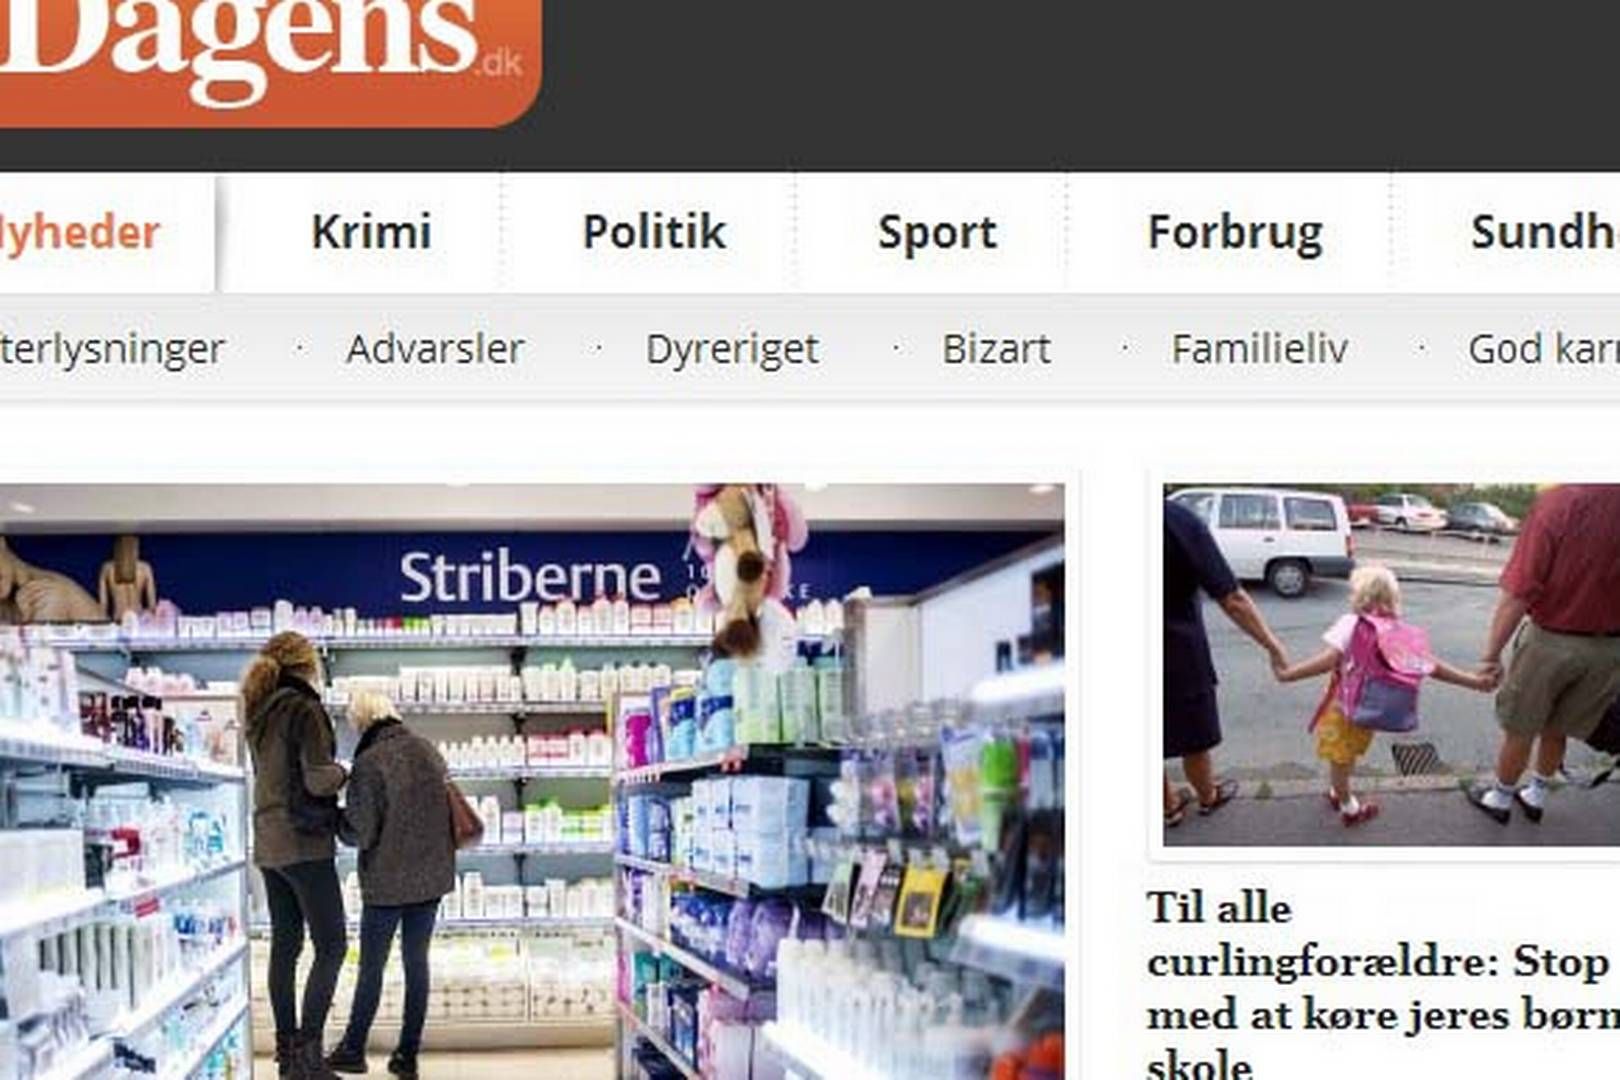Image resolution: width=1620 pixels, height=1080 pixels.
Task: Open the Forbrug section
Action: (1235, 234)
